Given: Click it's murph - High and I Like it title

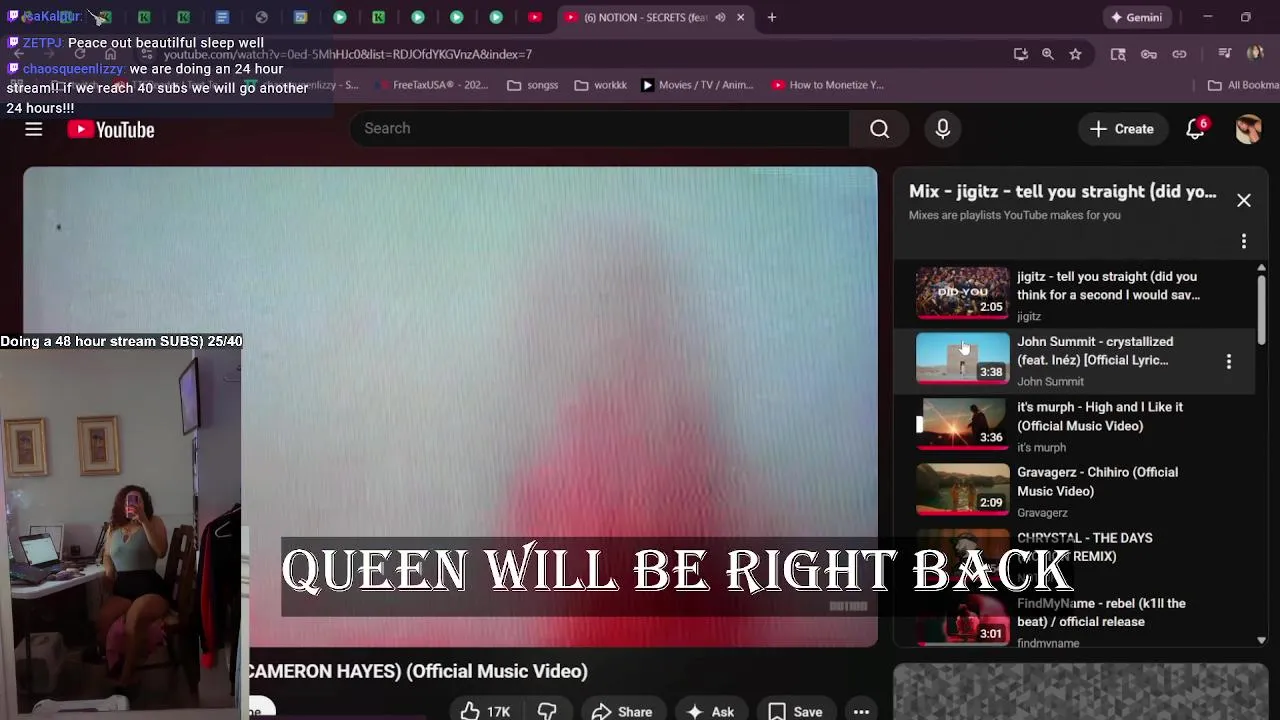Looking at the screenshot, I should tap(1100, 416).
